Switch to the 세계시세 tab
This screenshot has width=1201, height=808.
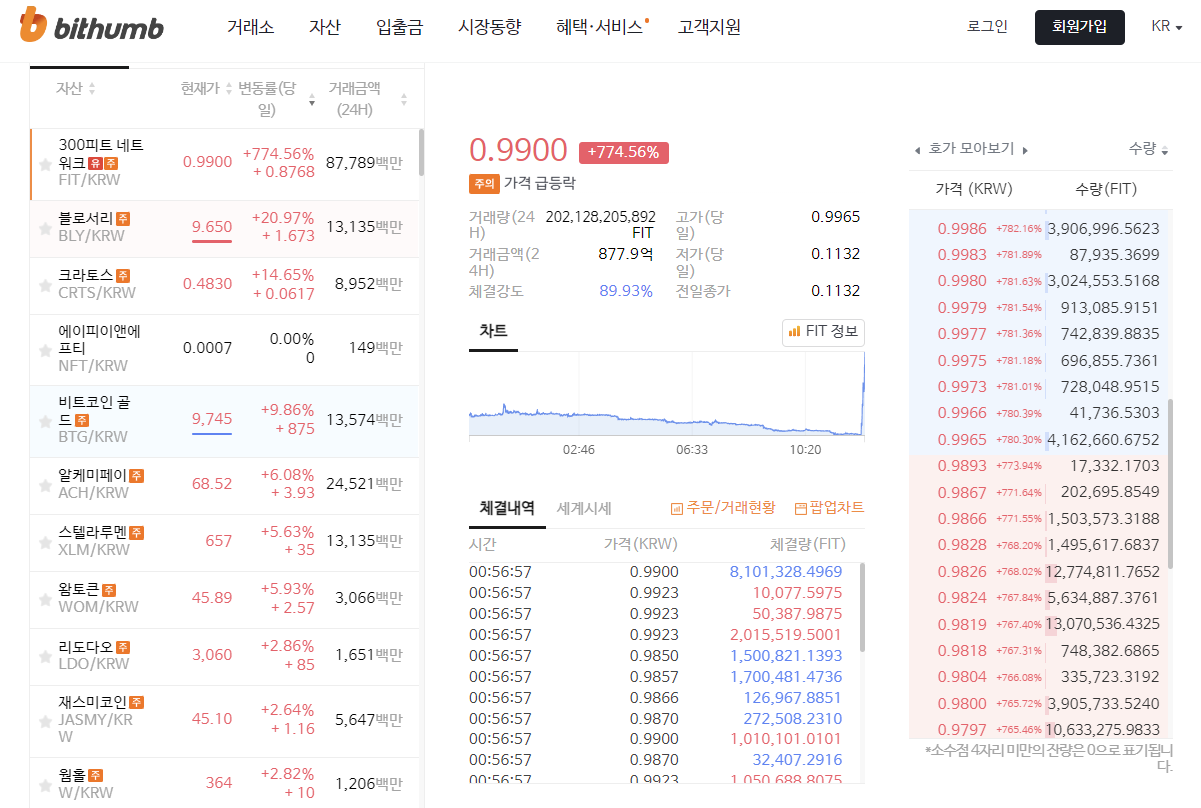pyautogui.click(x=584, y=508)
